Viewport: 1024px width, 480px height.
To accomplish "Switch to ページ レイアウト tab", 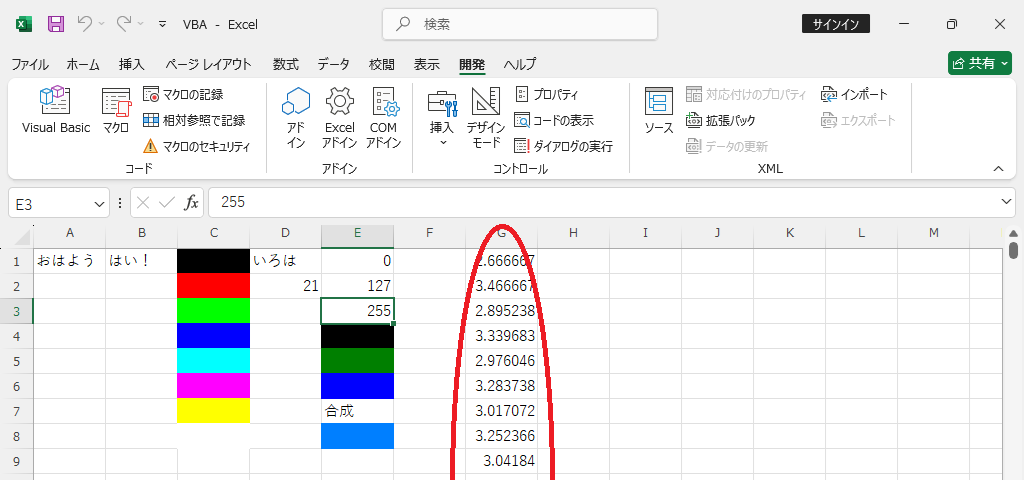I will [208, 64].
